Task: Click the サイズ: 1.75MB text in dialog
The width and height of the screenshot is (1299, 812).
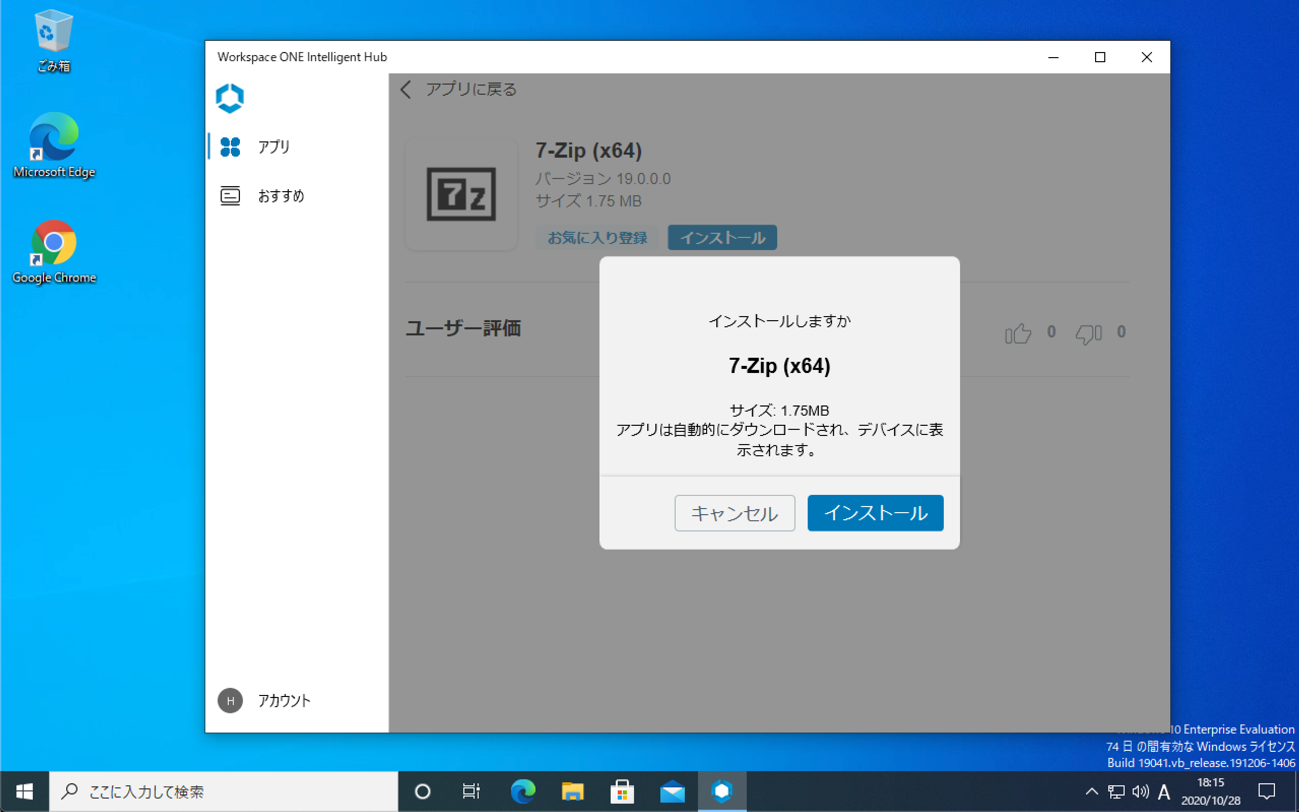Action: tap(779, 411)
